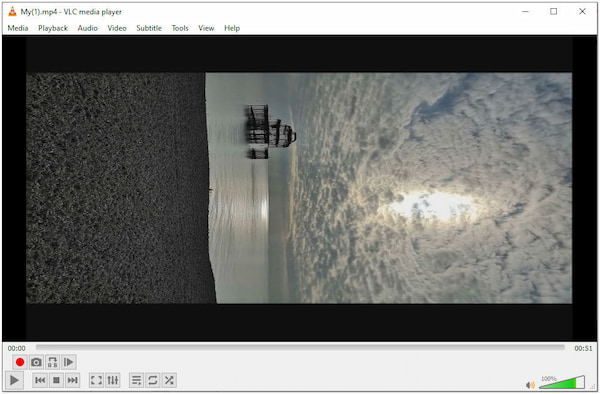Open the Help menu
Screen dimensions: 600x394
pos(232,28)
